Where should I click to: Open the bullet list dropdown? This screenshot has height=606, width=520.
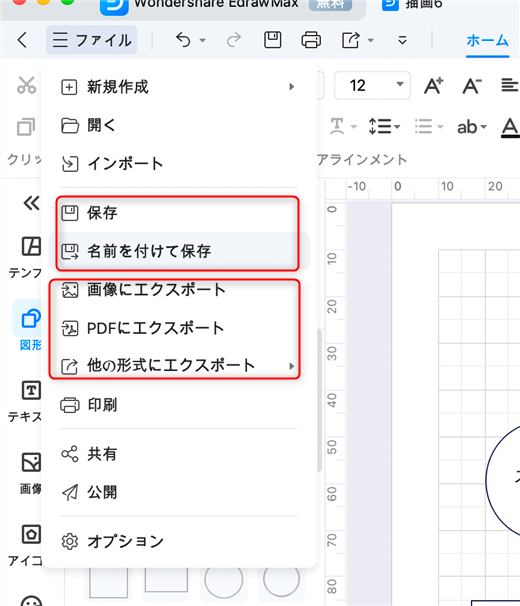tap(429, 126)
